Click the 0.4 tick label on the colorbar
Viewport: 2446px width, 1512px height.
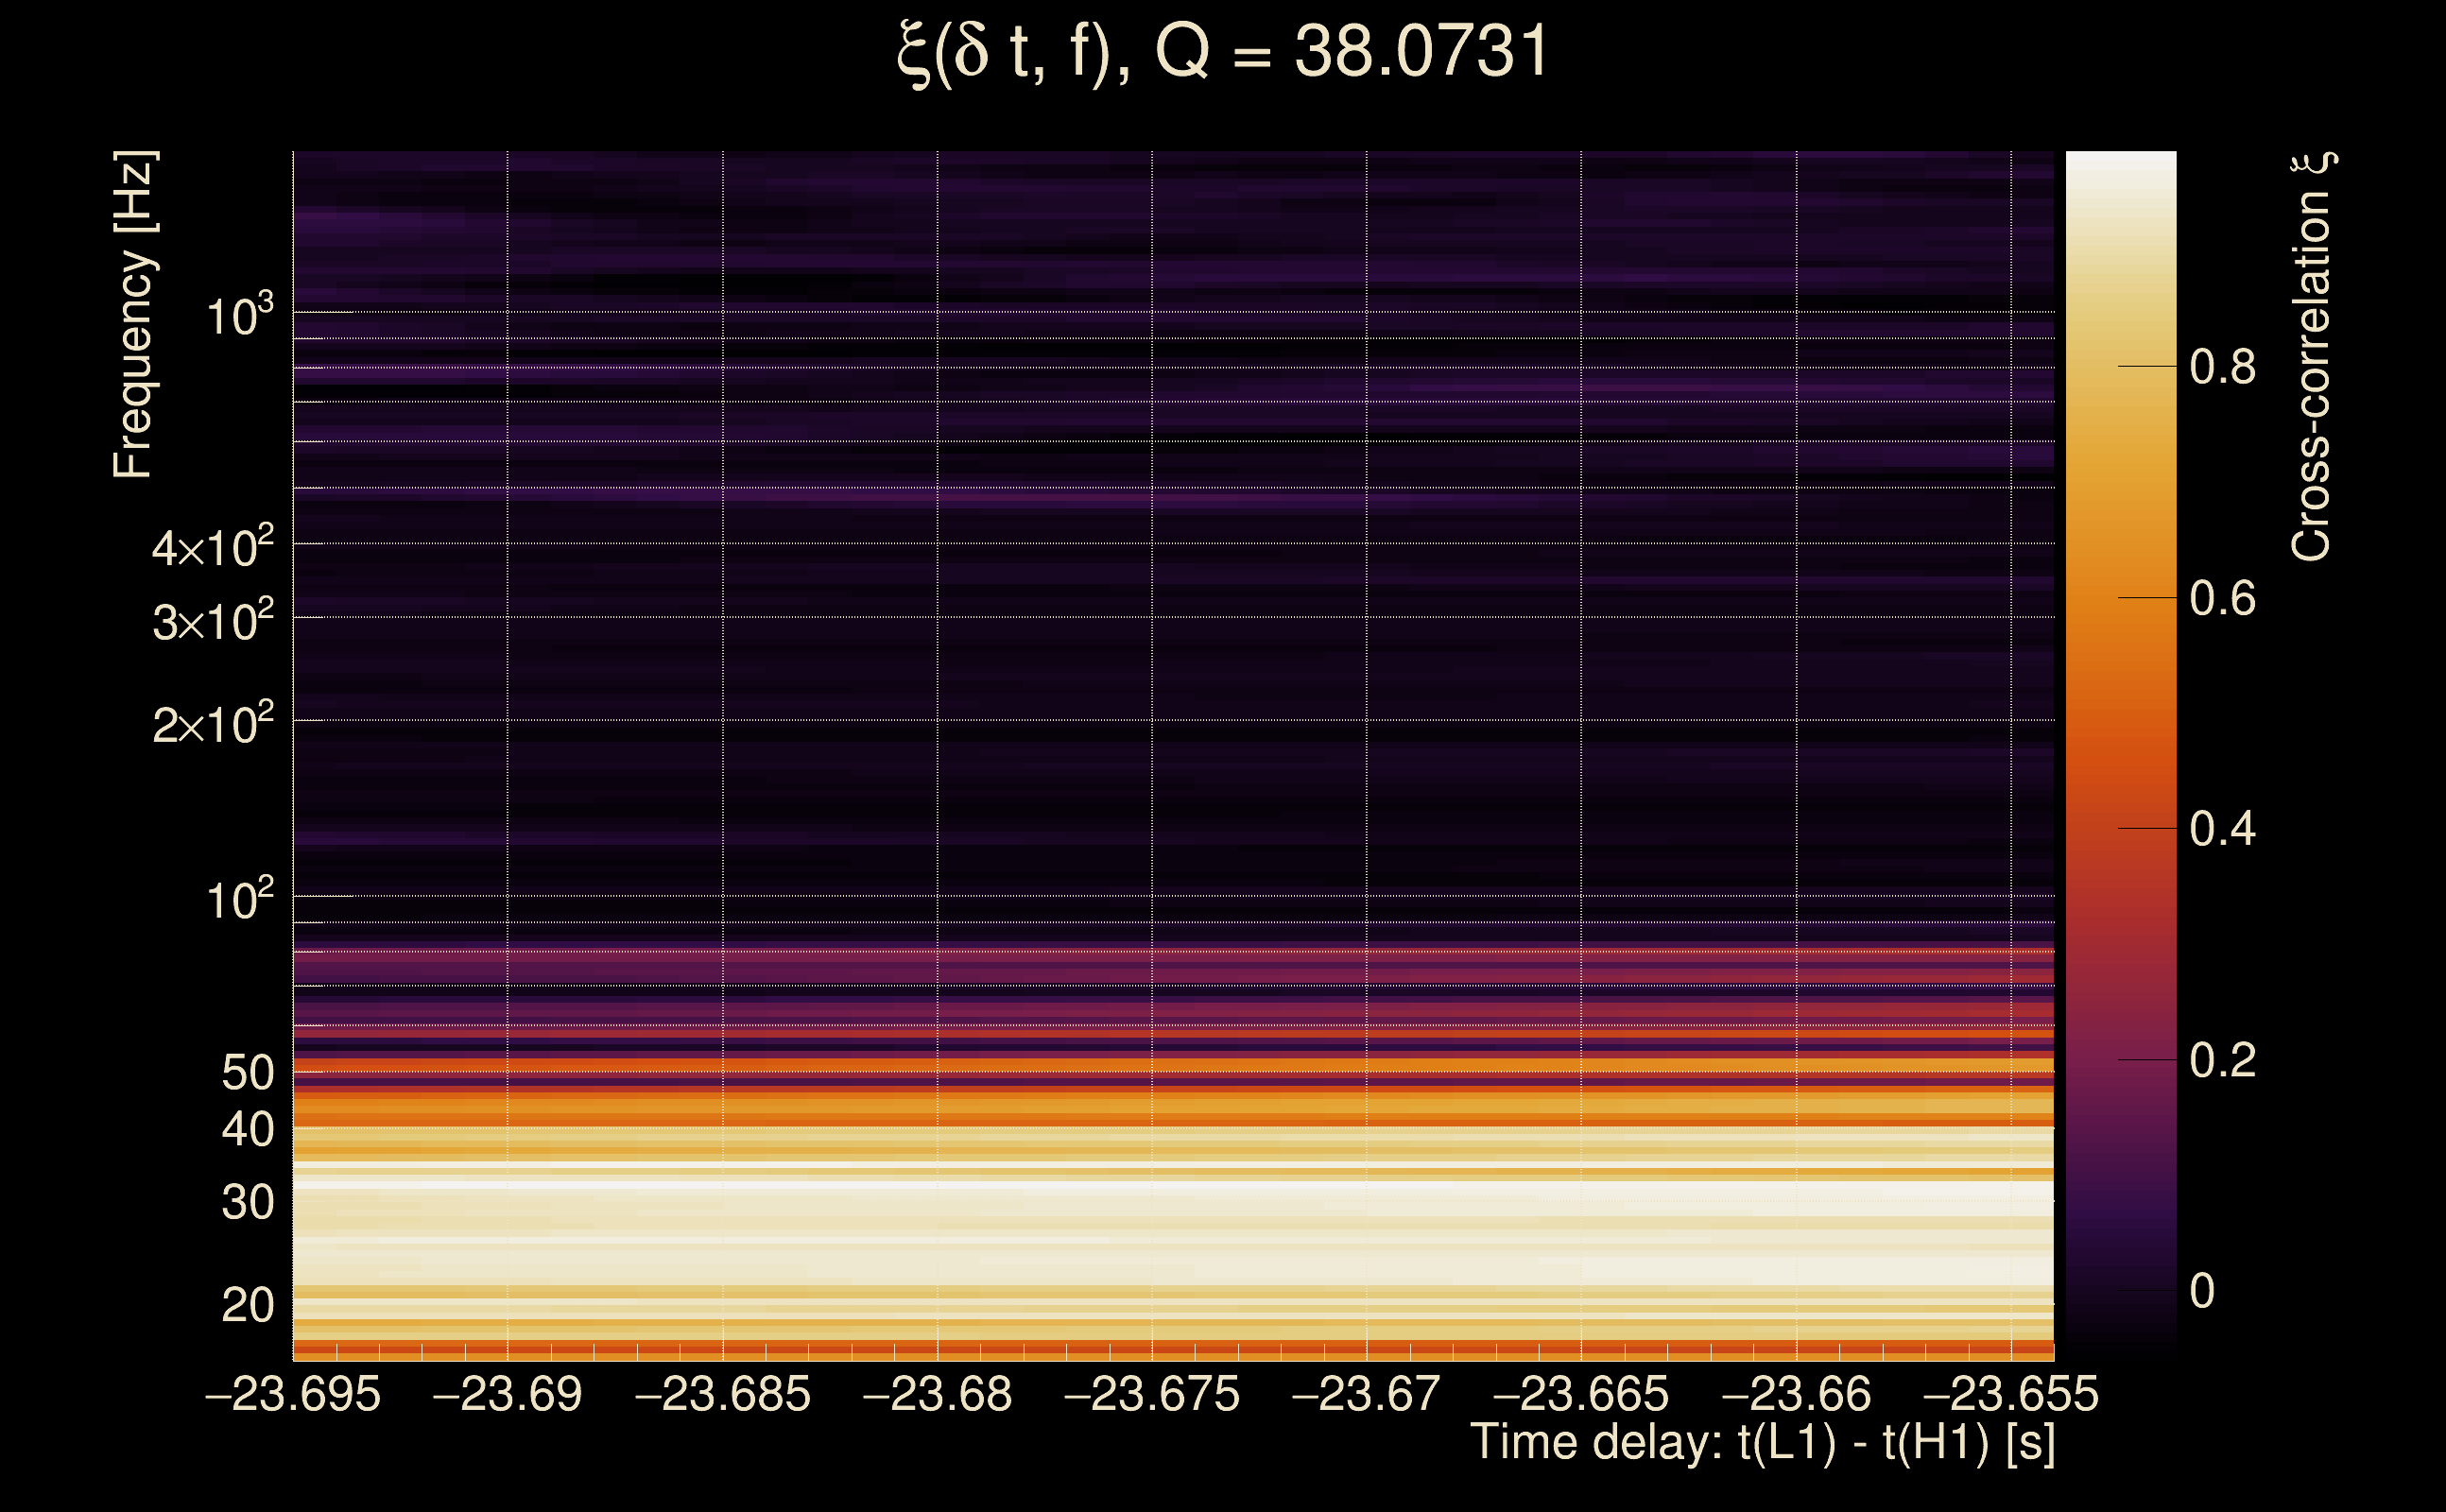click(x=2222, y=829)
